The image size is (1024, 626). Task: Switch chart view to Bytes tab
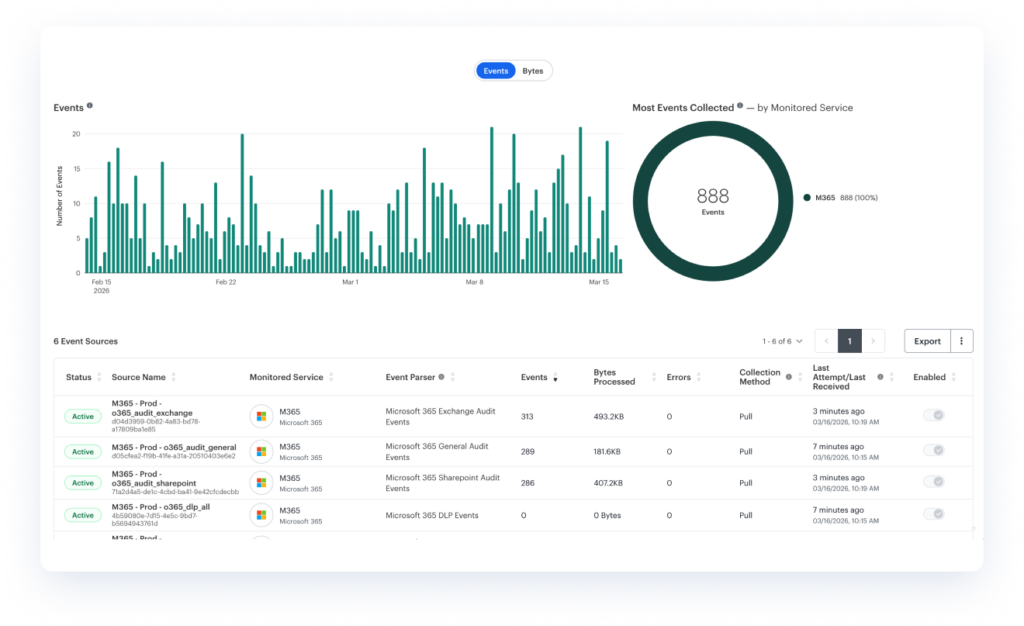click(533, 71)
